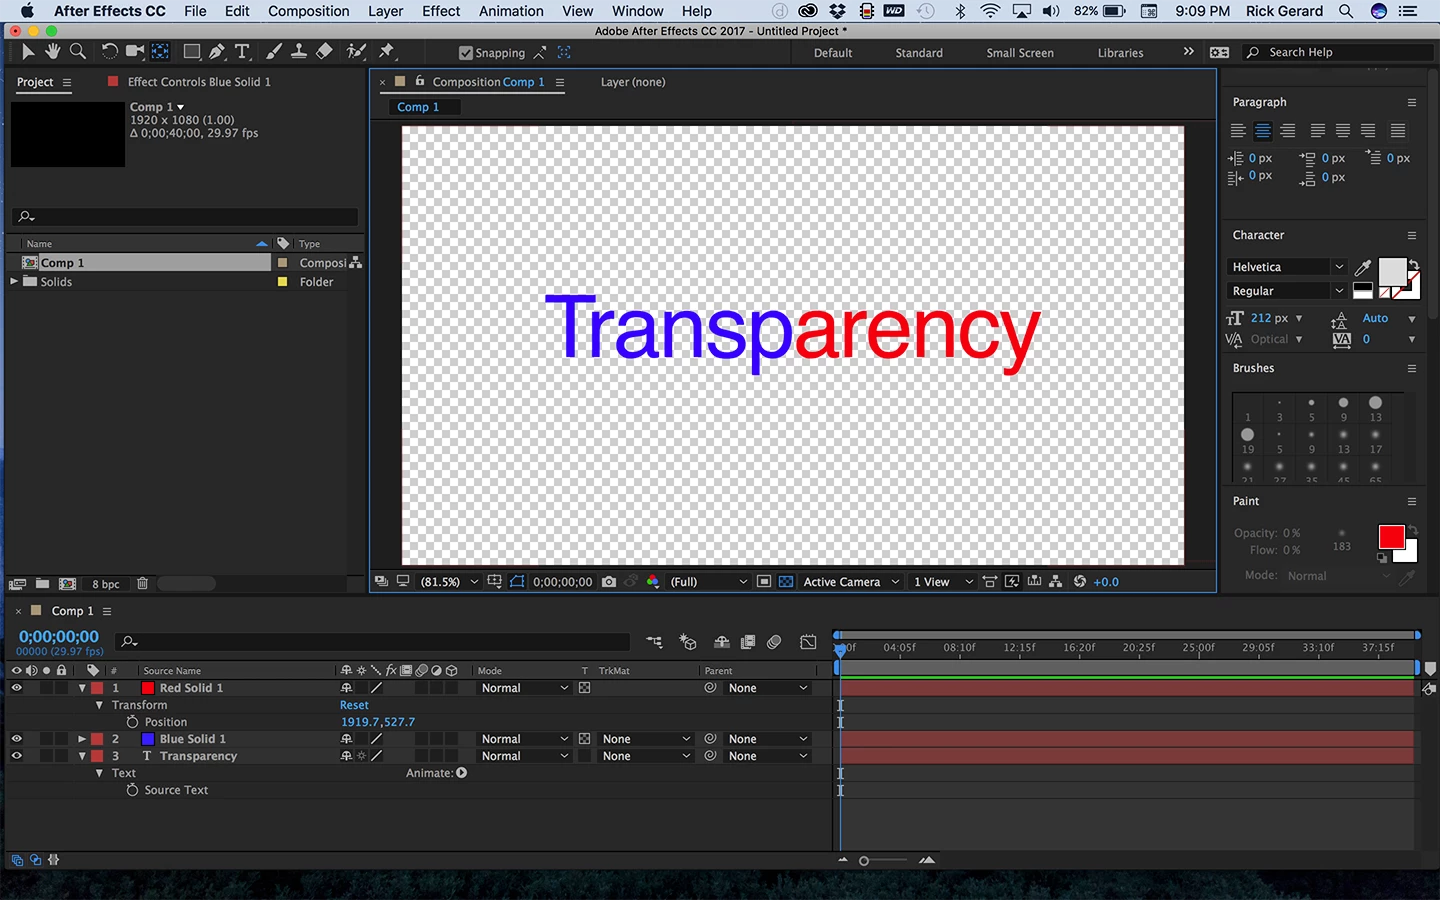Select the Pen tool

click(x=216, y=52)
